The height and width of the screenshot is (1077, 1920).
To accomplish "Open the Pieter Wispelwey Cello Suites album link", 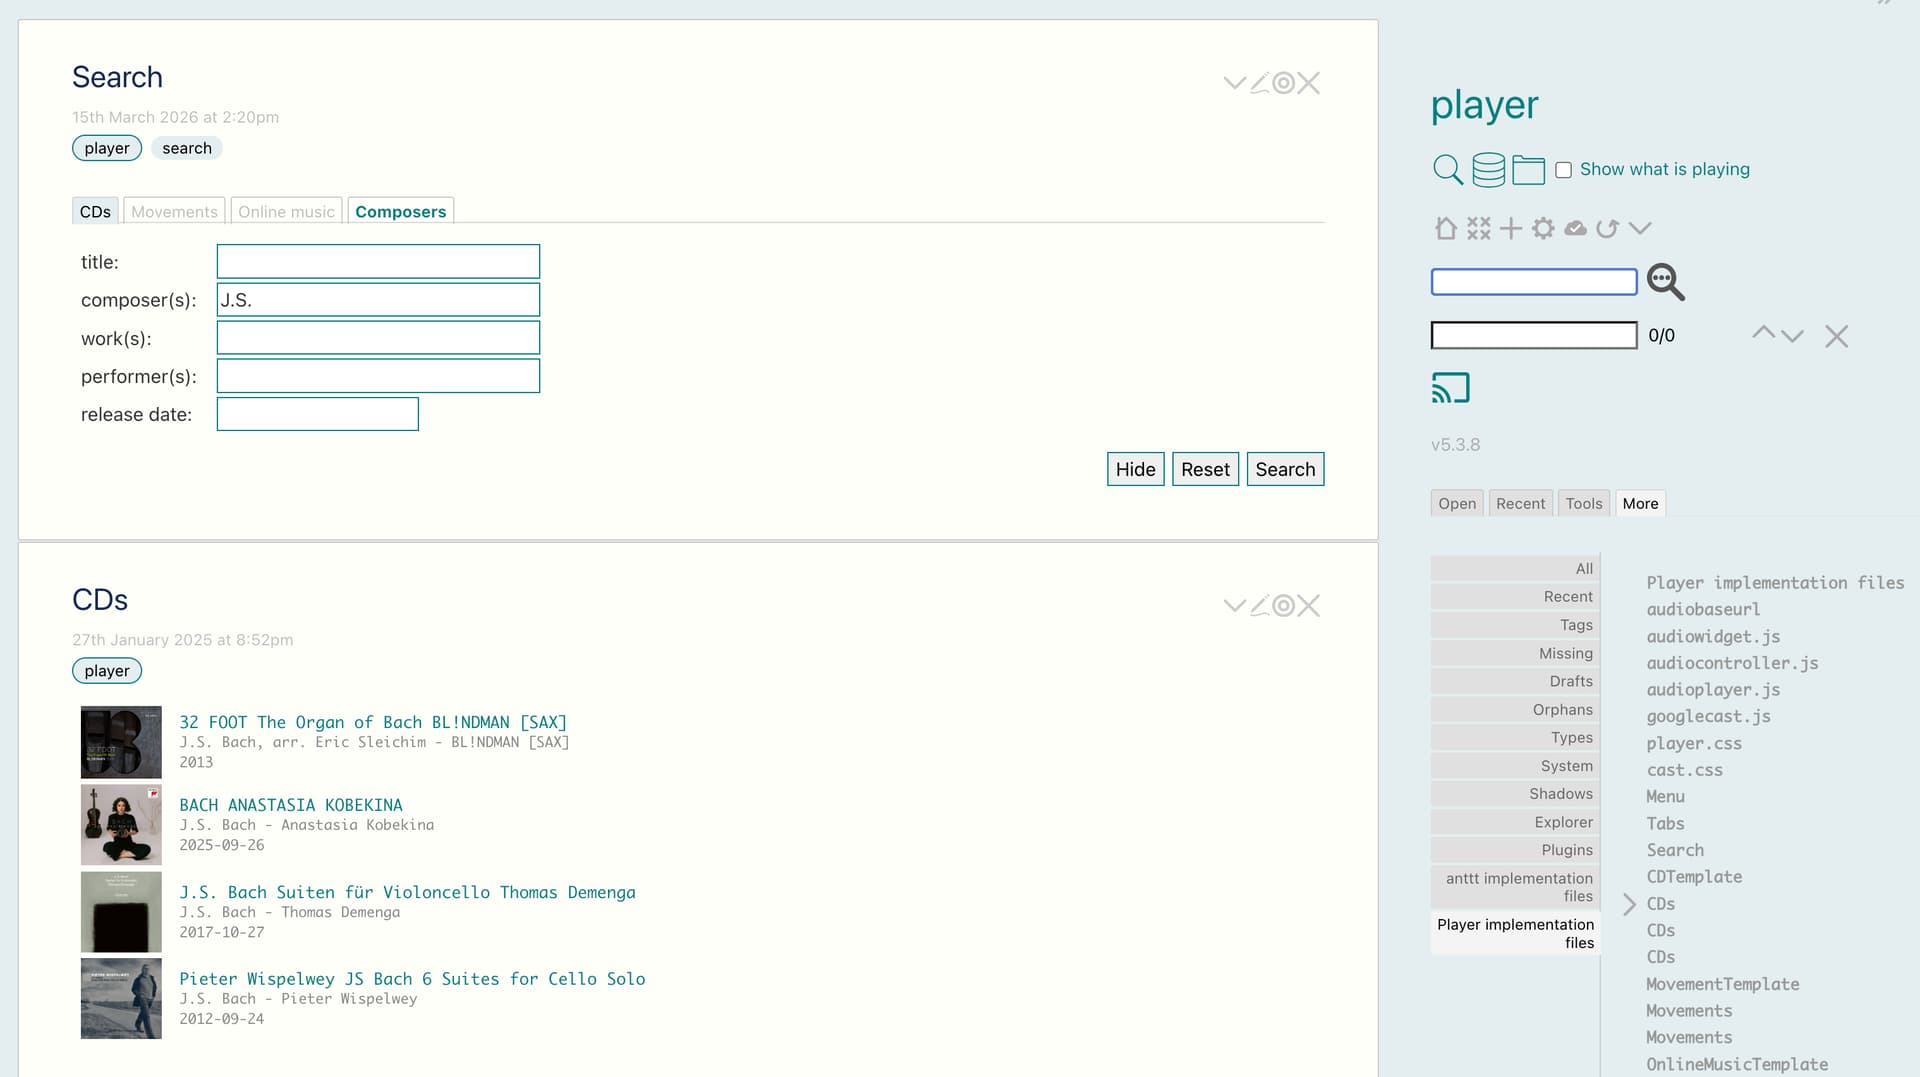I will tap(412, 979).
